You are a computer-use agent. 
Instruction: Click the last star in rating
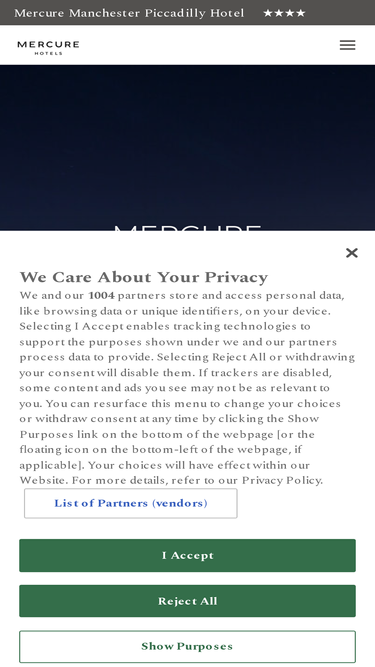pos(301,13)
